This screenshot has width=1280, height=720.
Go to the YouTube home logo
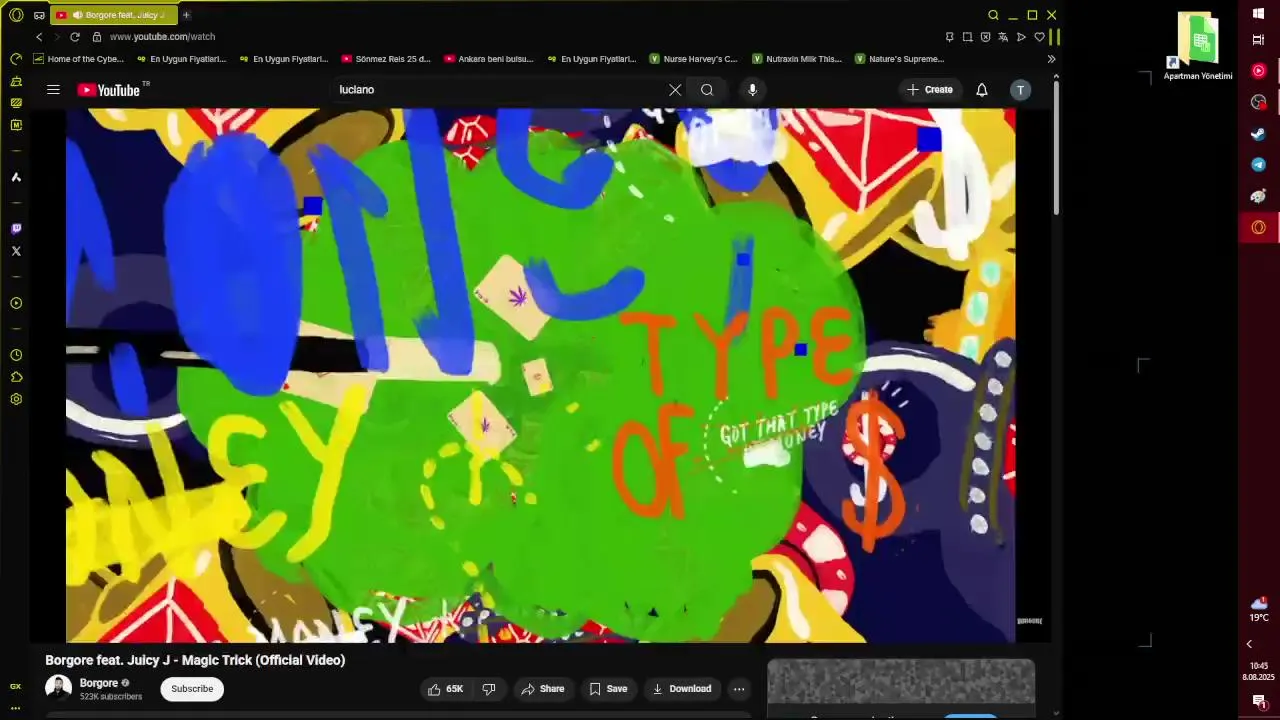tap(110, 90)
